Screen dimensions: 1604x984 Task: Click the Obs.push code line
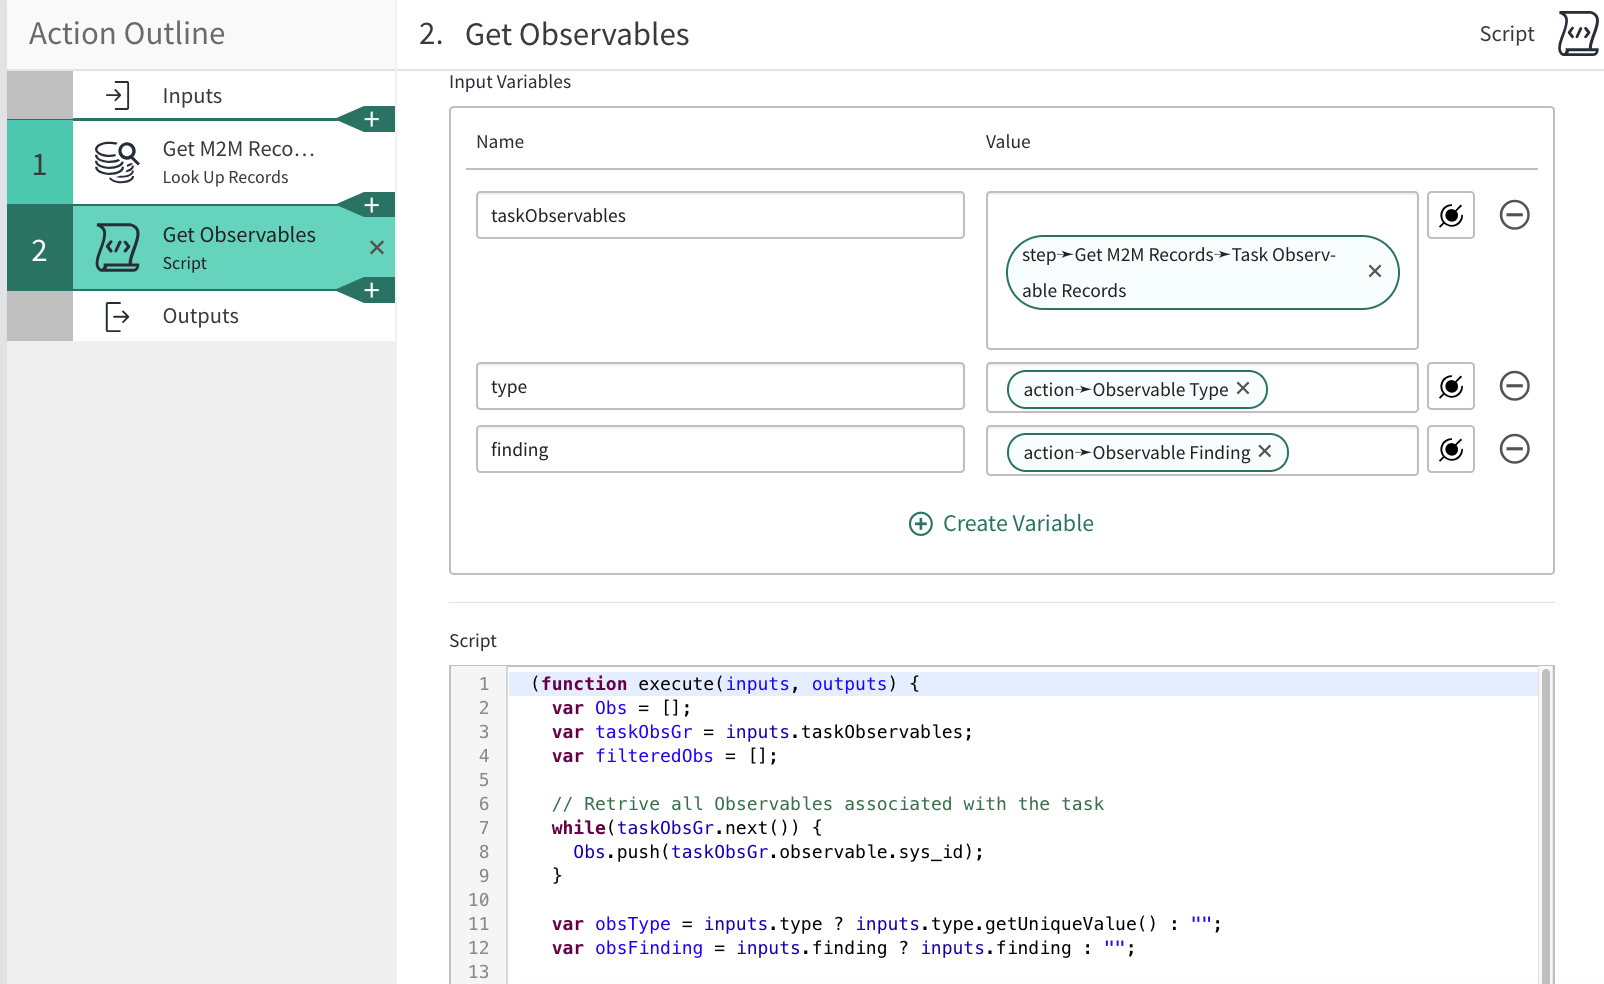778,852
